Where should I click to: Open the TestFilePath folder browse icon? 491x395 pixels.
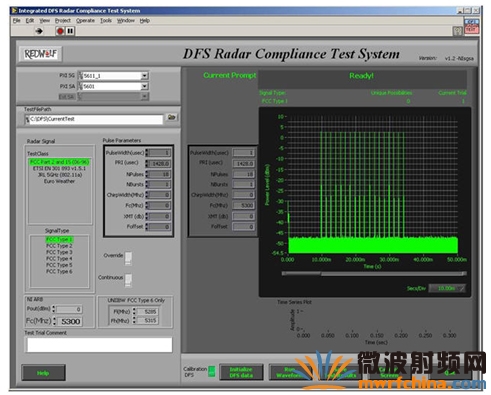click(171, 117)
